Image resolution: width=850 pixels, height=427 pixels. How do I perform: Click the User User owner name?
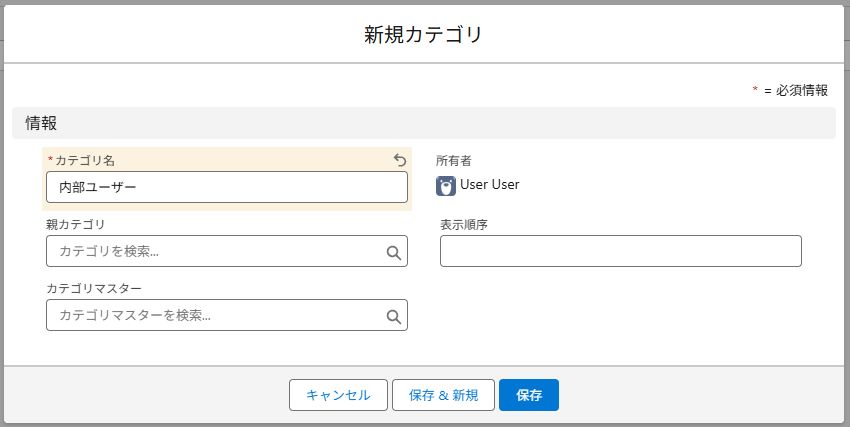tap(490, 185)
